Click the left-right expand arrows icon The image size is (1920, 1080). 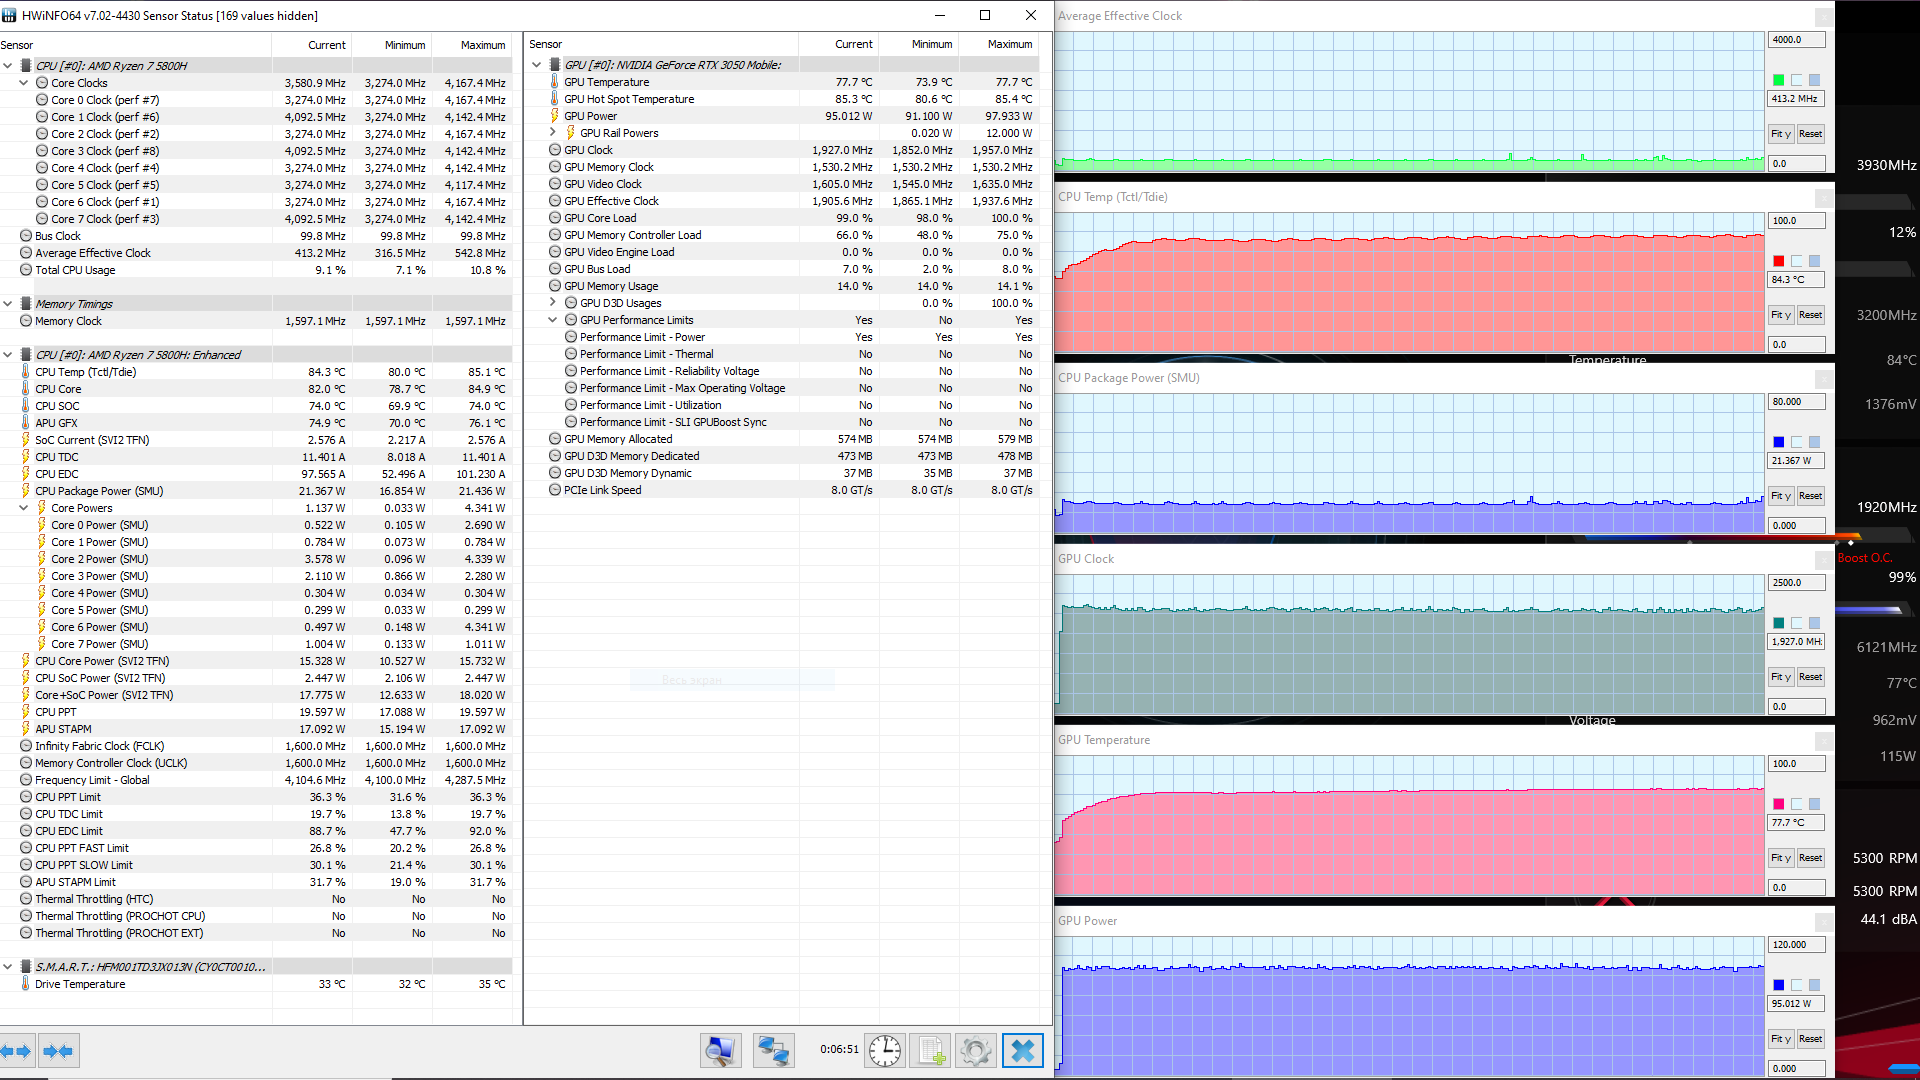point(17,1051)
